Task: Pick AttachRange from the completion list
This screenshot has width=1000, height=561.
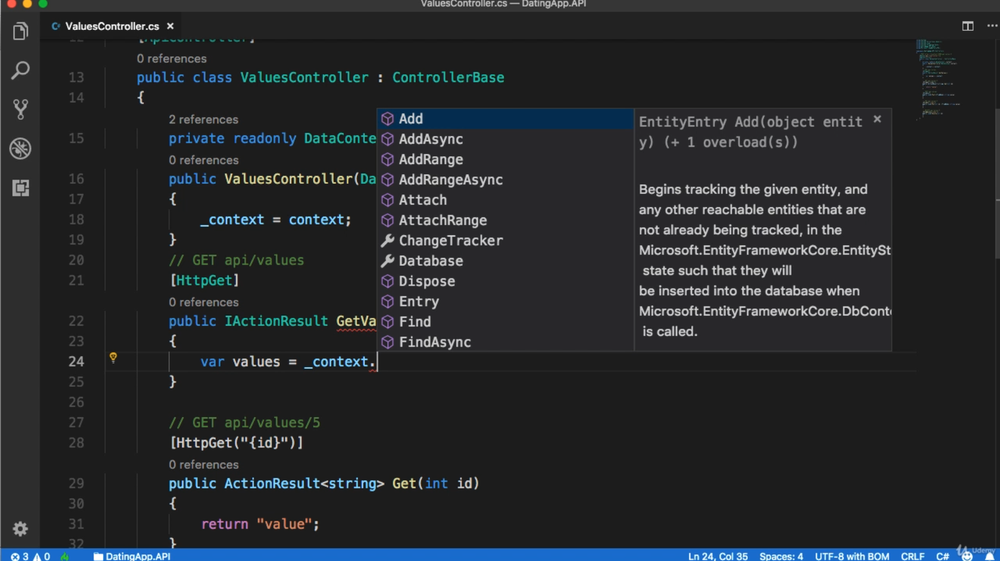Action: click(x=505, y=221)
